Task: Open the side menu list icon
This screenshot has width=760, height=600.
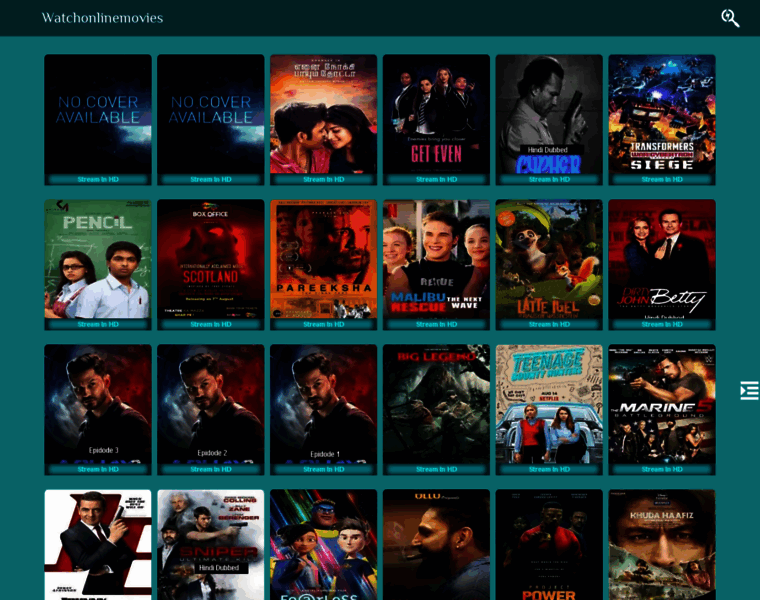Action: (x=749, y=390)
